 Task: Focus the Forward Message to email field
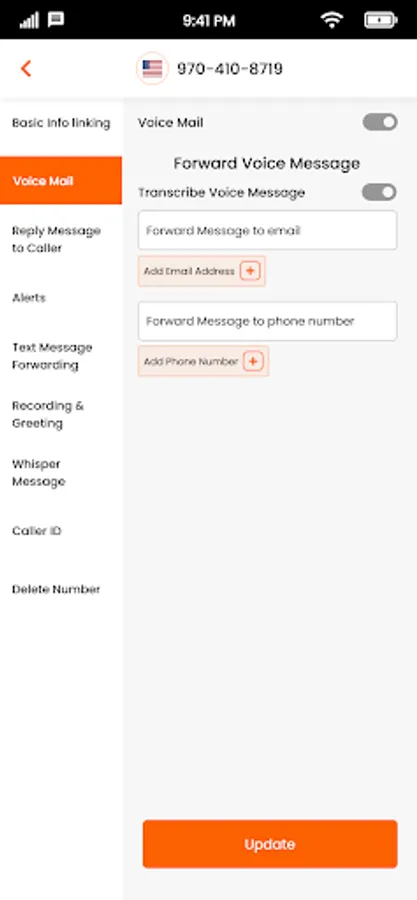[267, 230]
